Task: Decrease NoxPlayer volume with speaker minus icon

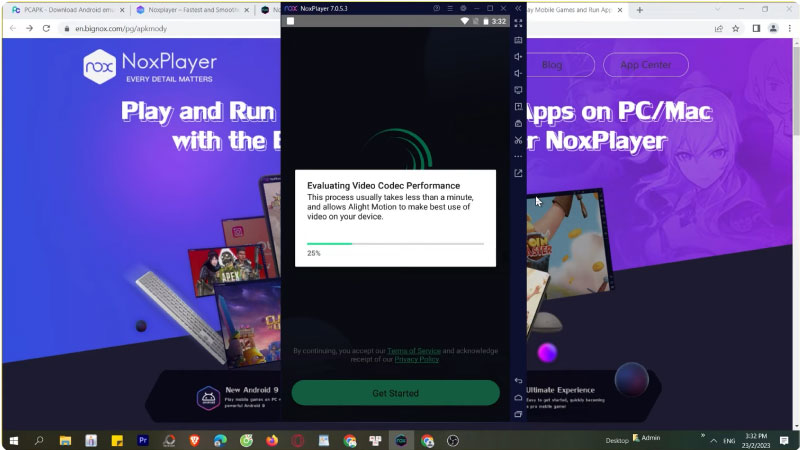Action: 518,73
